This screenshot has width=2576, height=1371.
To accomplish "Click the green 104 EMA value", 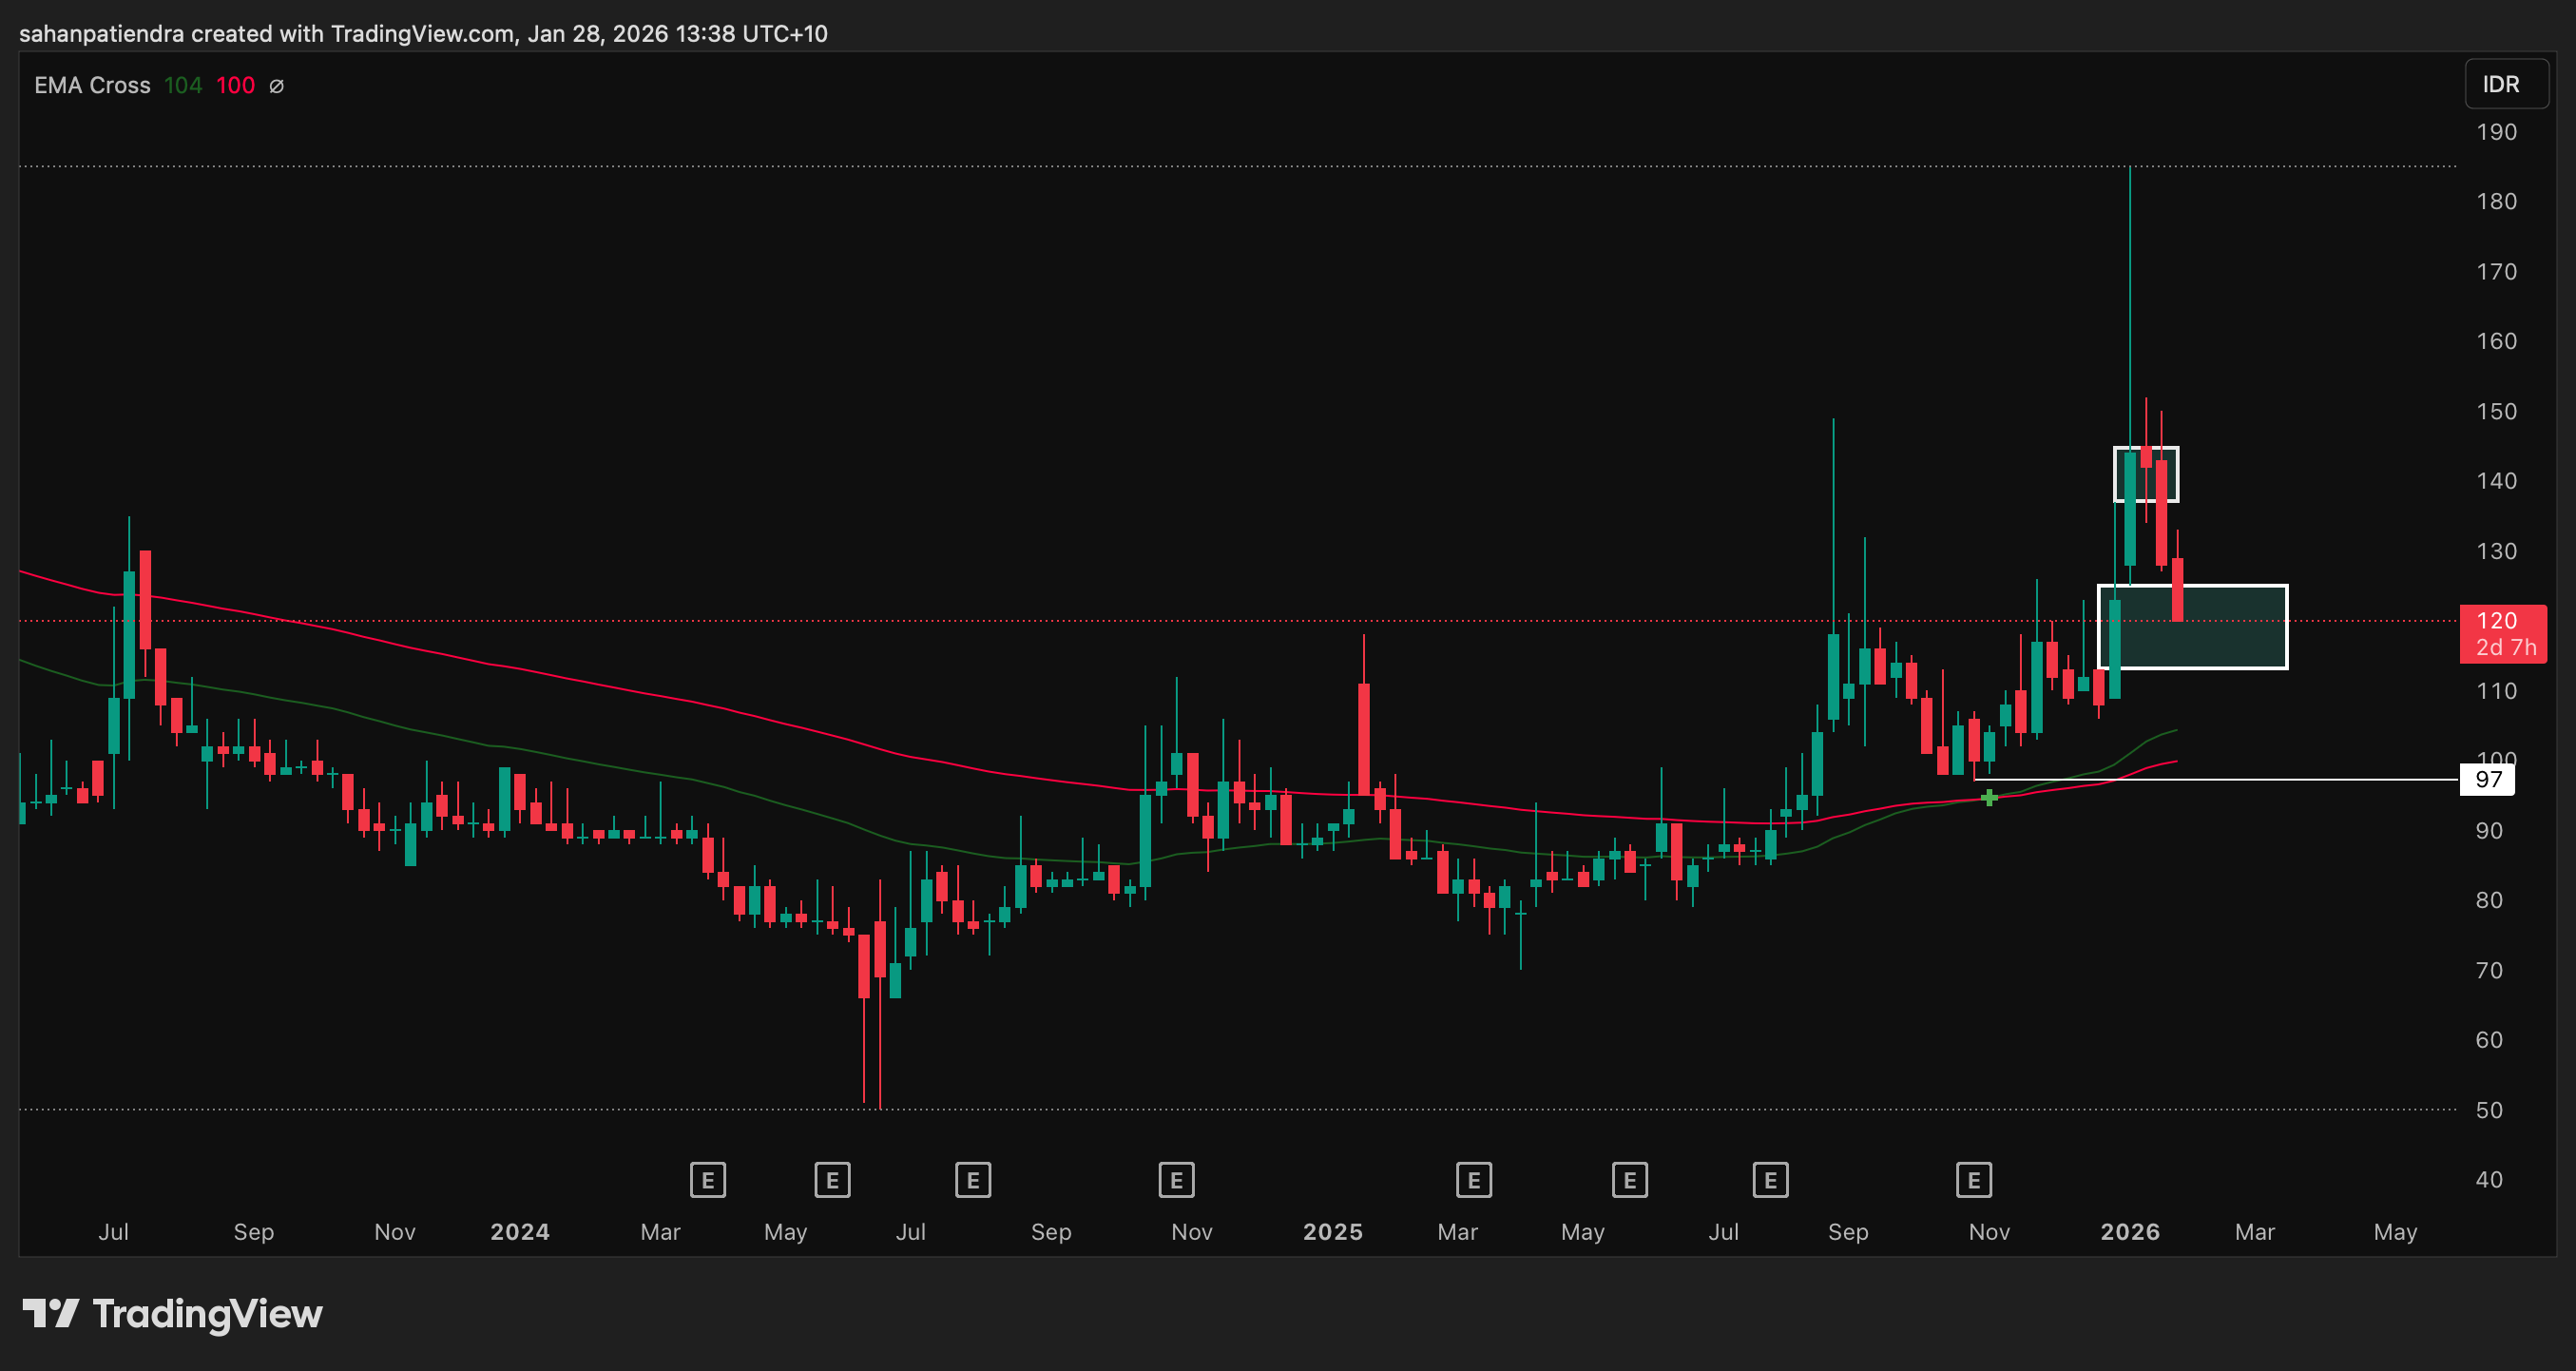I will 183,86.
